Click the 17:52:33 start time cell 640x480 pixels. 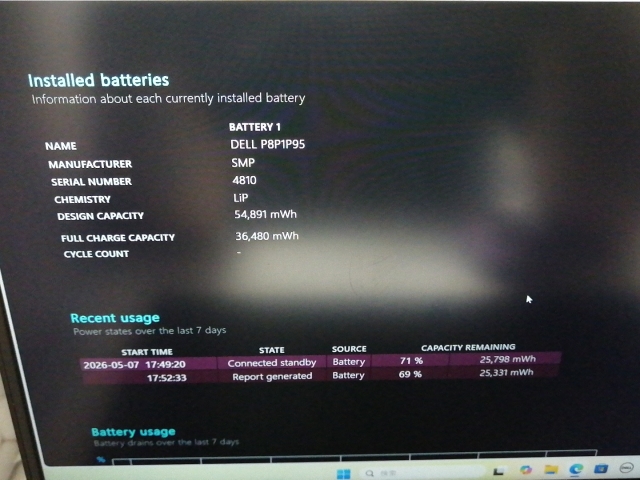pyautogui.click(x=167, y=378)
